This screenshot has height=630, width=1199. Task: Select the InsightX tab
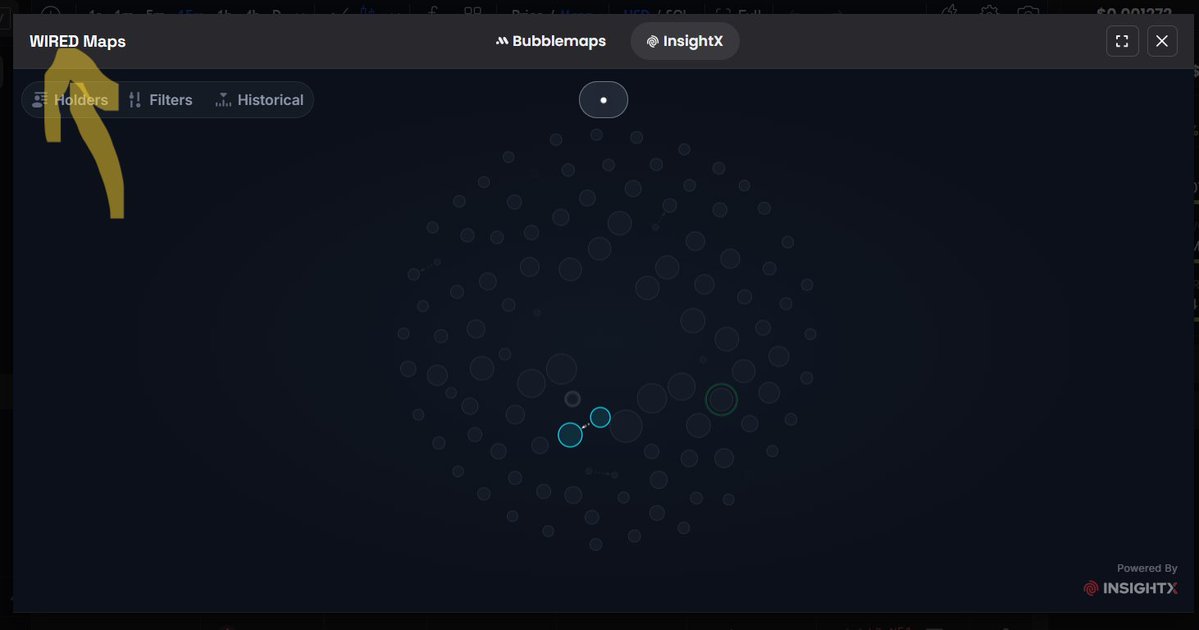point(684,41)
